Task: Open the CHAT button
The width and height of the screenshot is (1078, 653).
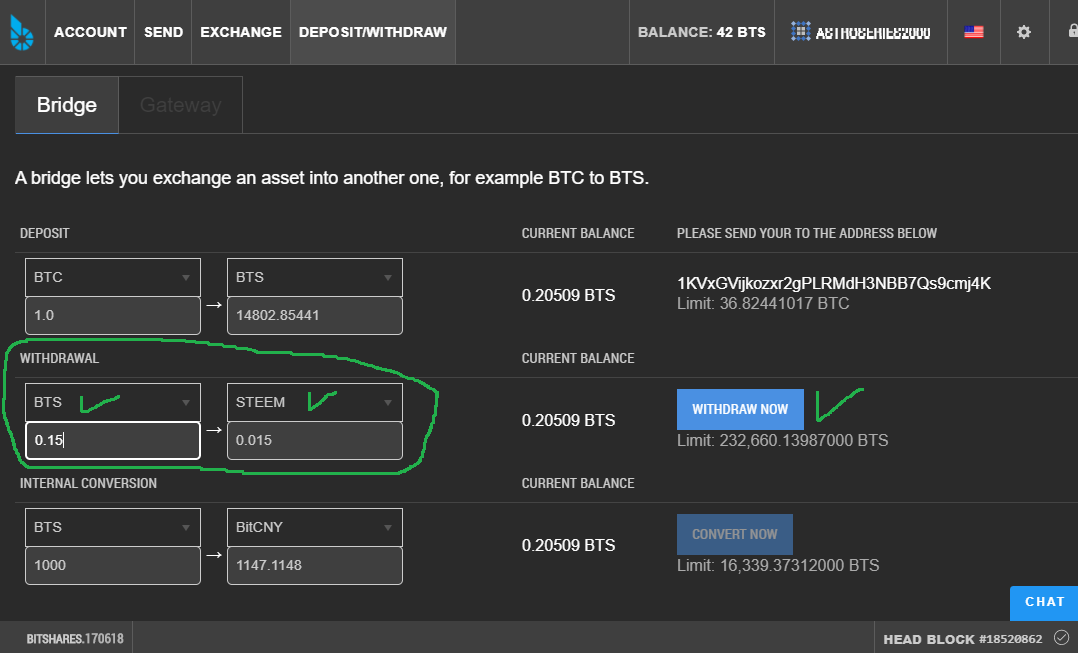Action: coord(1044,603)
